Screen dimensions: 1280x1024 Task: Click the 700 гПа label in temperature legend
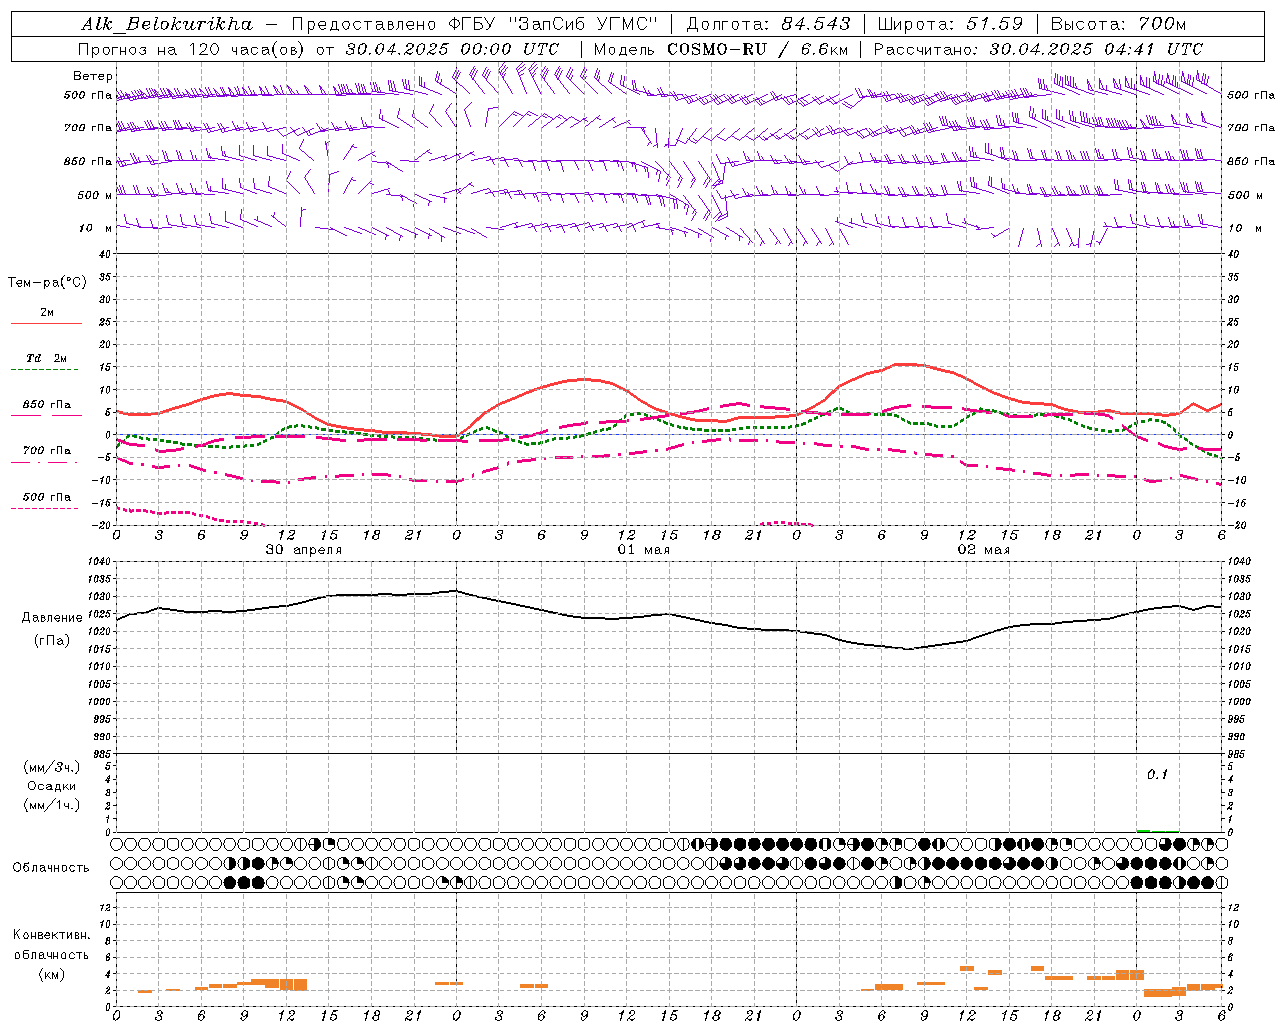(47, 451)
